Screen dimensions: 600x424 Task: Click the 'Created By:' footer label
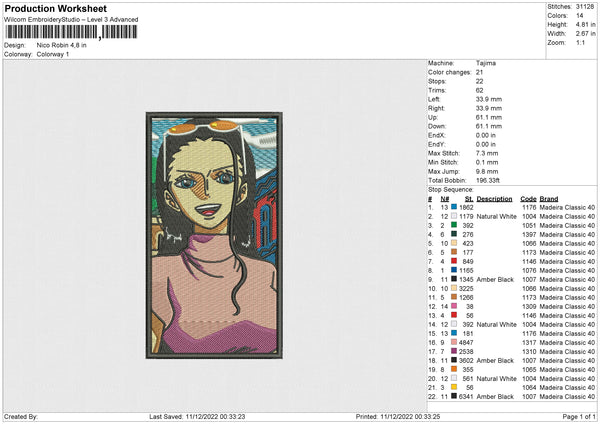click(x=21, y=416)
